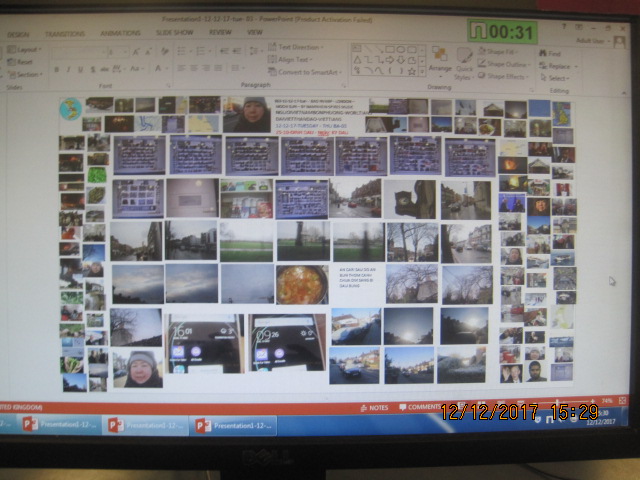Toggle Align Right paragraph button
The image size is (640, 480).
pos(206,68)
